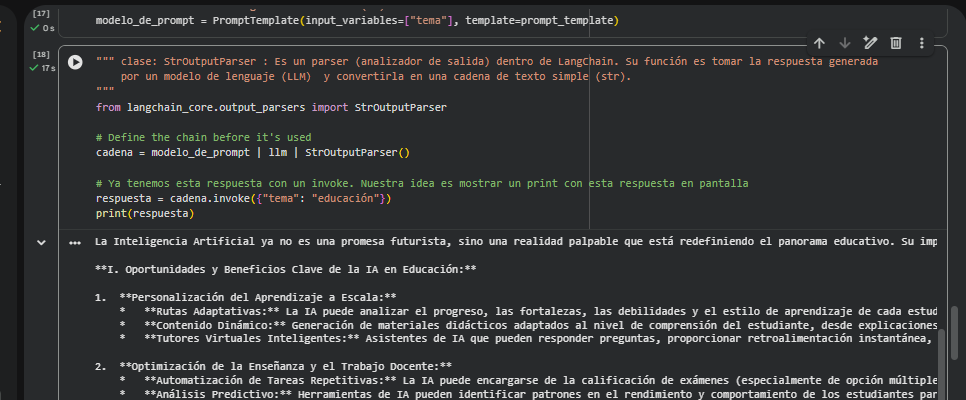Run cell 18 with the play button

(x=75, y=62)
